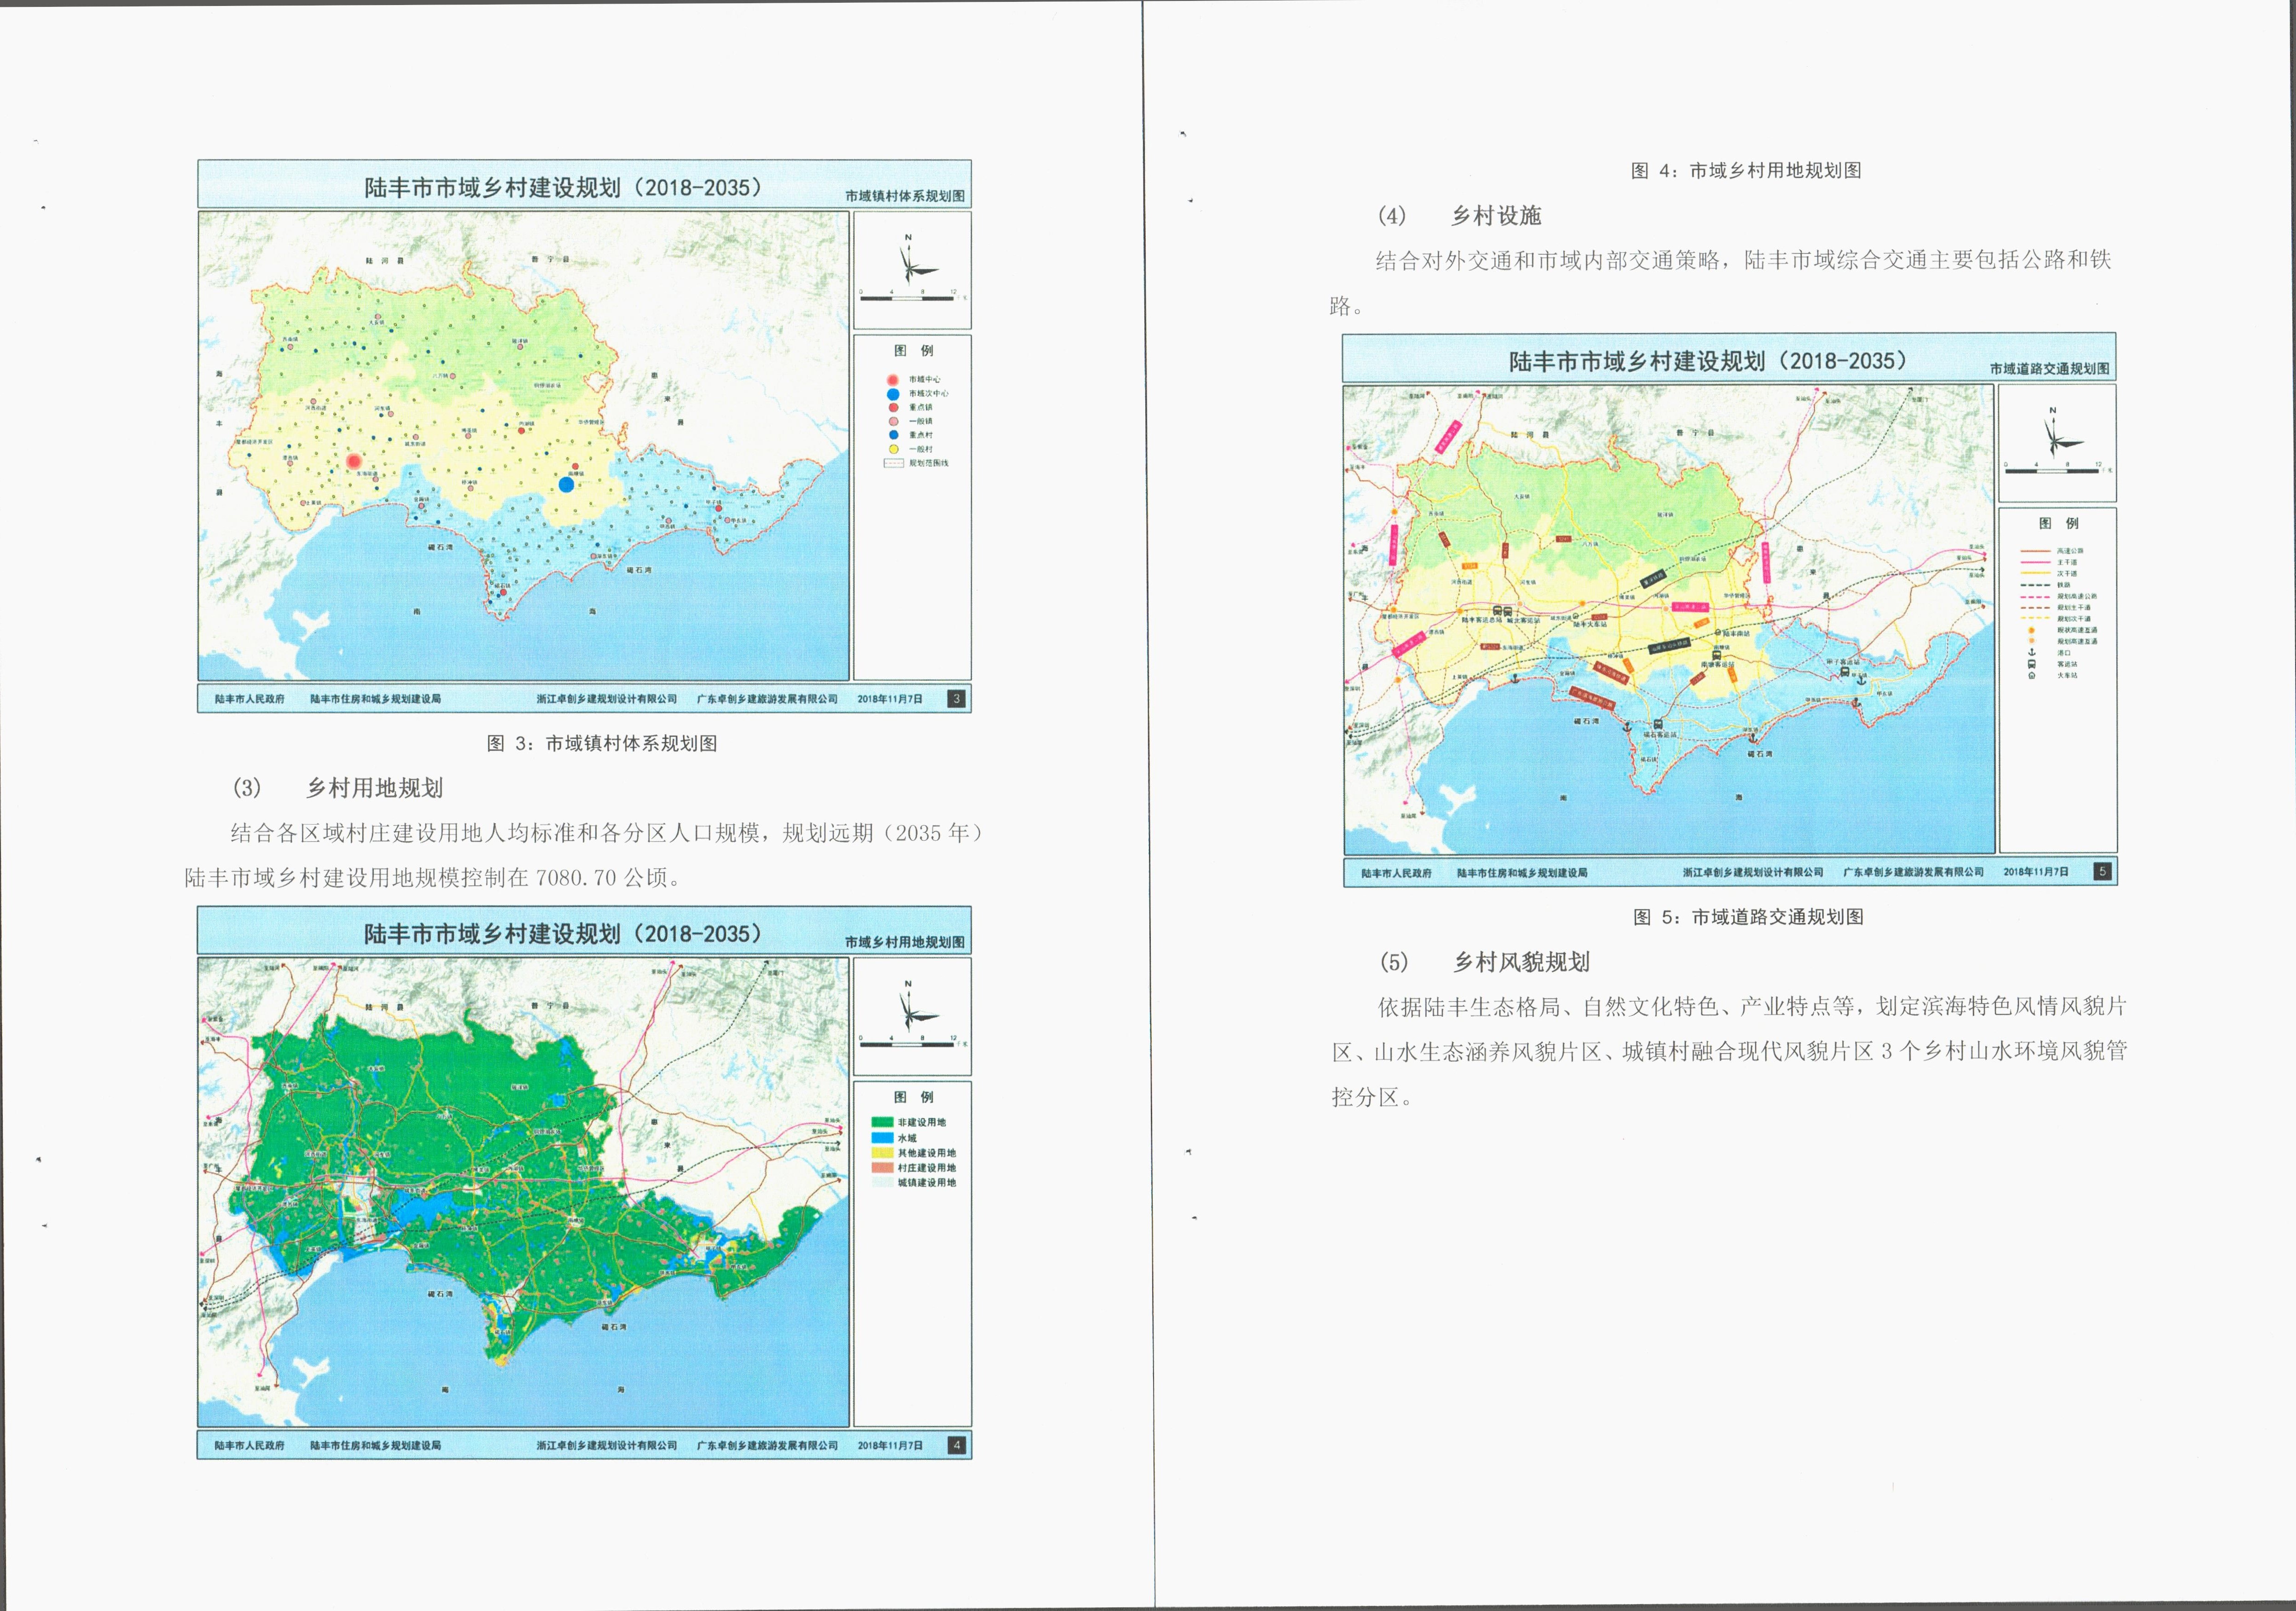Click the 现状高速互通 orange dot symbol

(2032, 631)
